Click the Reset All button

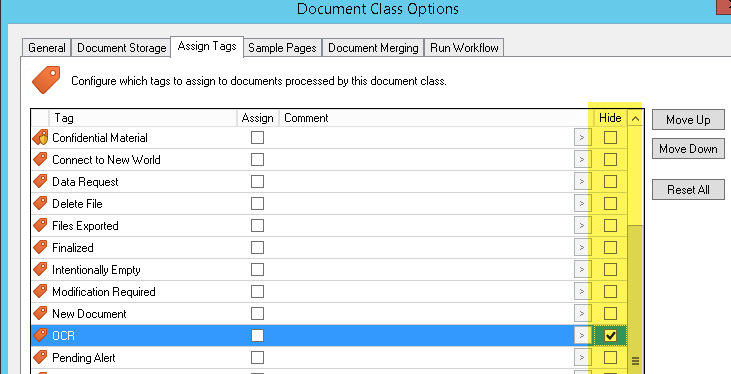[x=688, y=190]
